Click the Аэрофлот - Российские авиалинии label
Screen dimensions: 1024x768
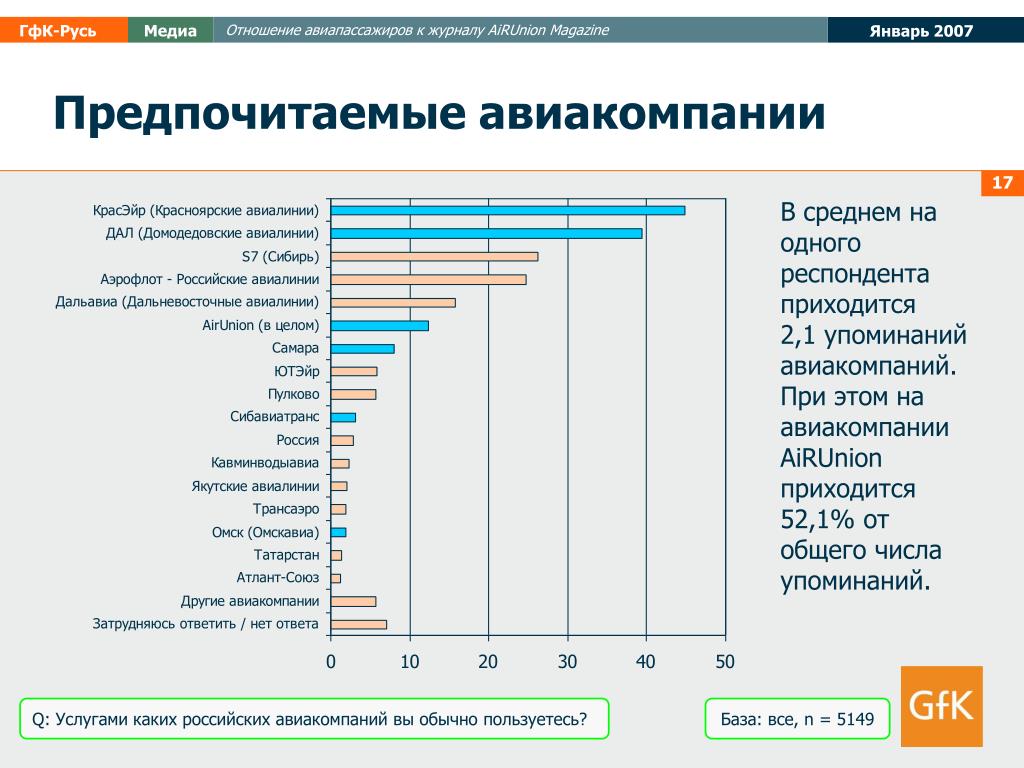tap(210, 280)
